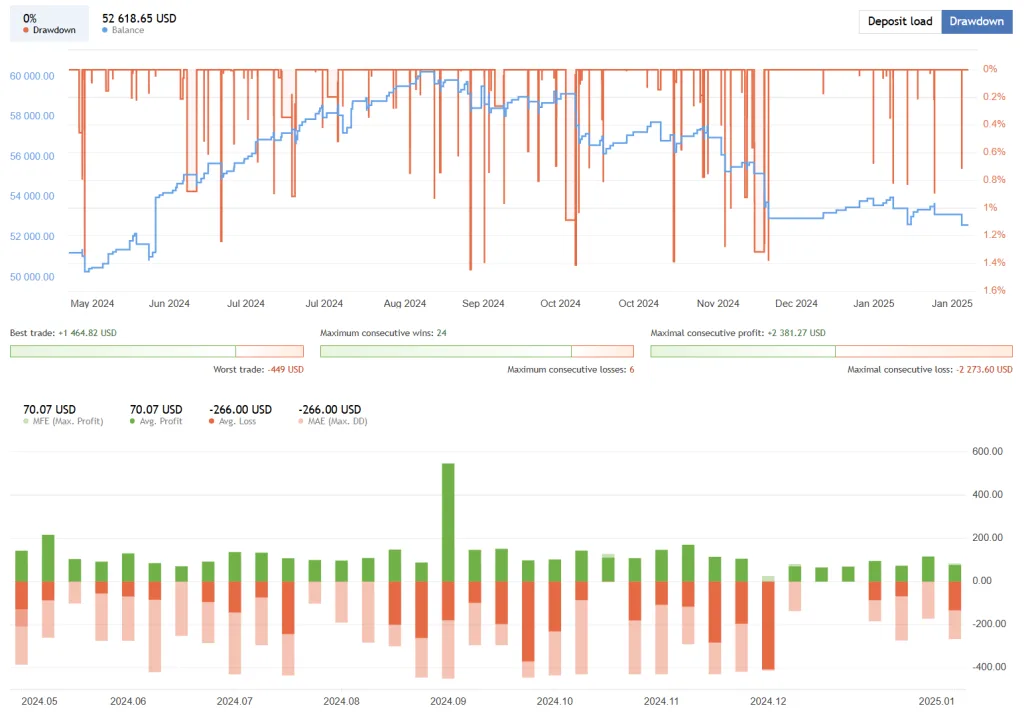The width and height of the screenshot is (1024, 712).
Task: Click the best trade progress bar
Action: tap(155, 351)
